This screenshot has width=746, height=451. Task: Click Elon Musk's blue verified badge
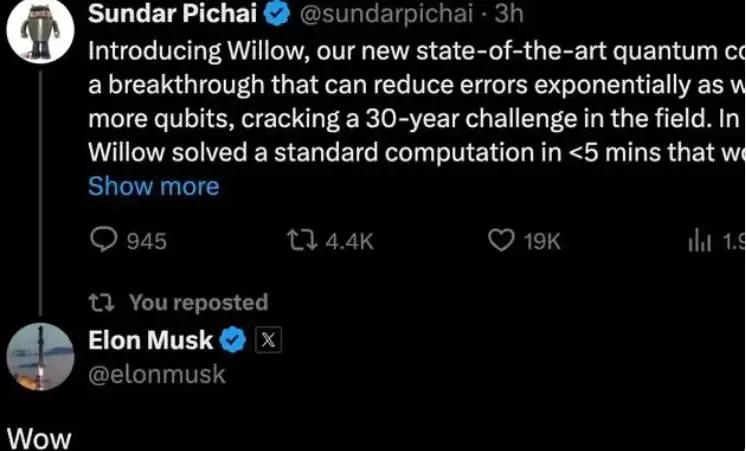[x=233, y=341]
